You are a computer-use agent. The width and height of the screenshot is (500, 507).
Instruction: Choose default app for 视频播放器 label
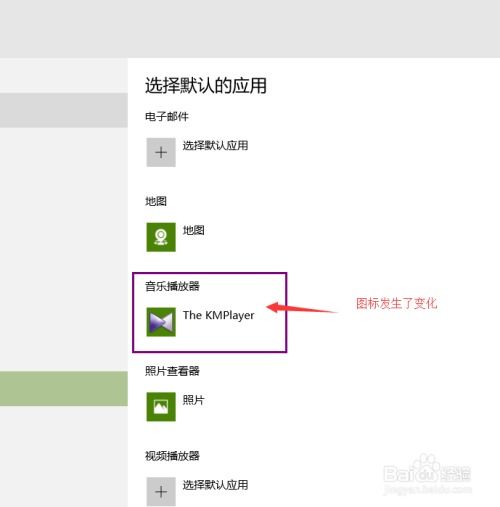(215, 485)
